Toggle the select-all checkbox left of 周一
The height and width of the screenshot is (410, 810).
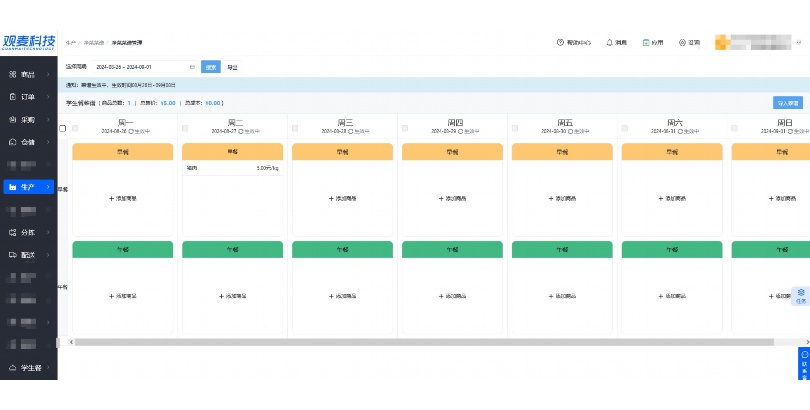pyautogui.click(x=63, y=128)
